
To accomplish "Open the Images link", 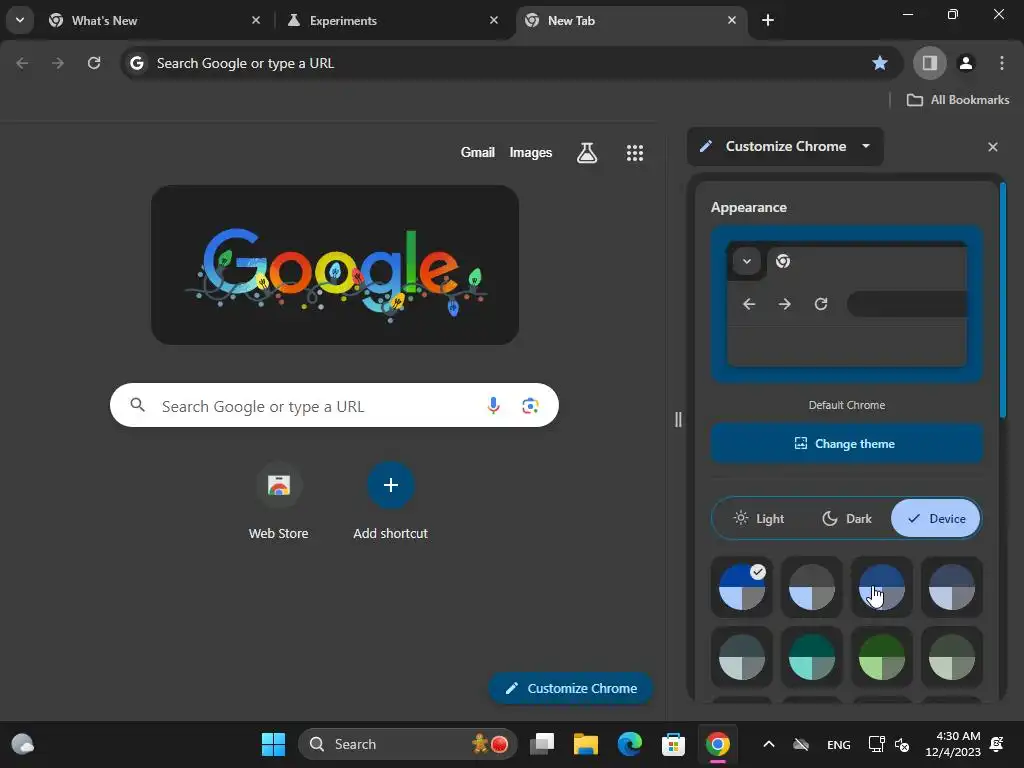I will pyautogui.click(x=530, y=152).
